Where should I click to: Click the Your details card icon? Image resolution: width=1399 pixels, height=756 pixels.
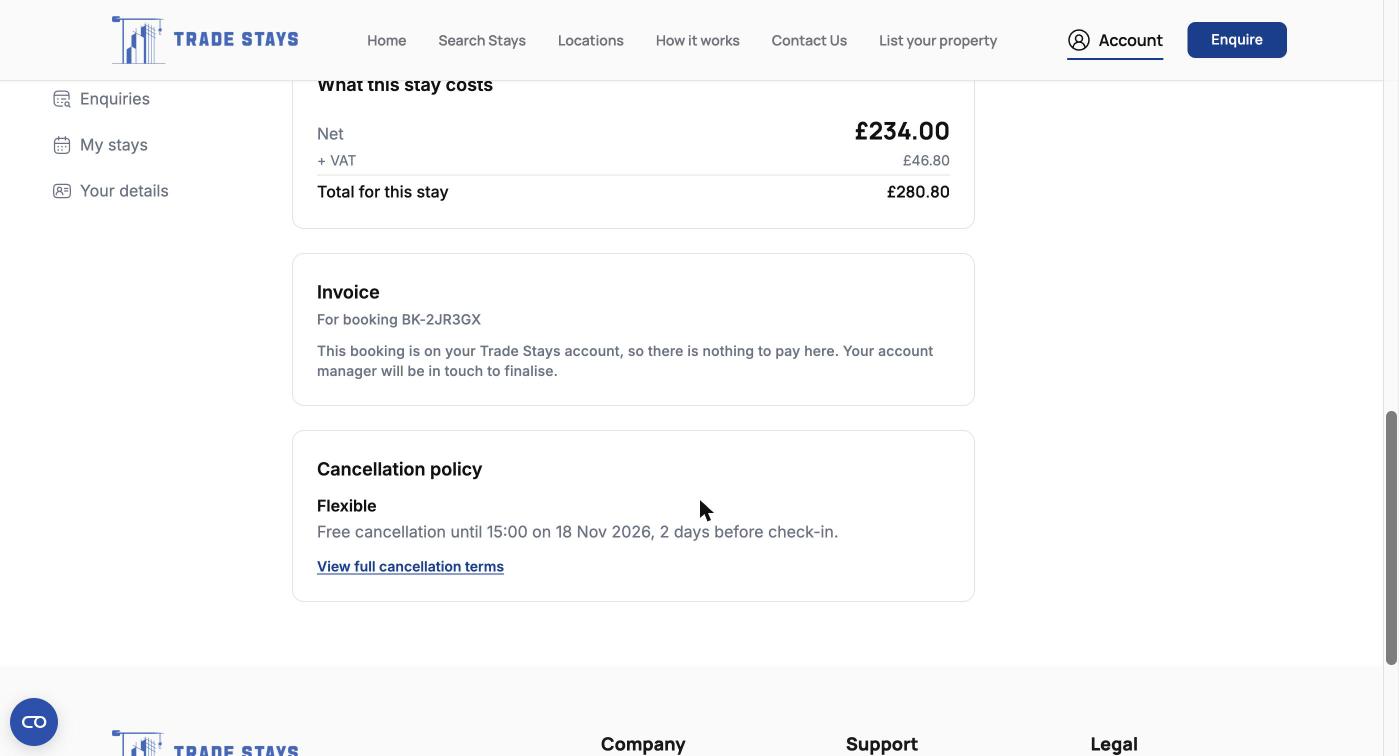(x=62, y=191)
